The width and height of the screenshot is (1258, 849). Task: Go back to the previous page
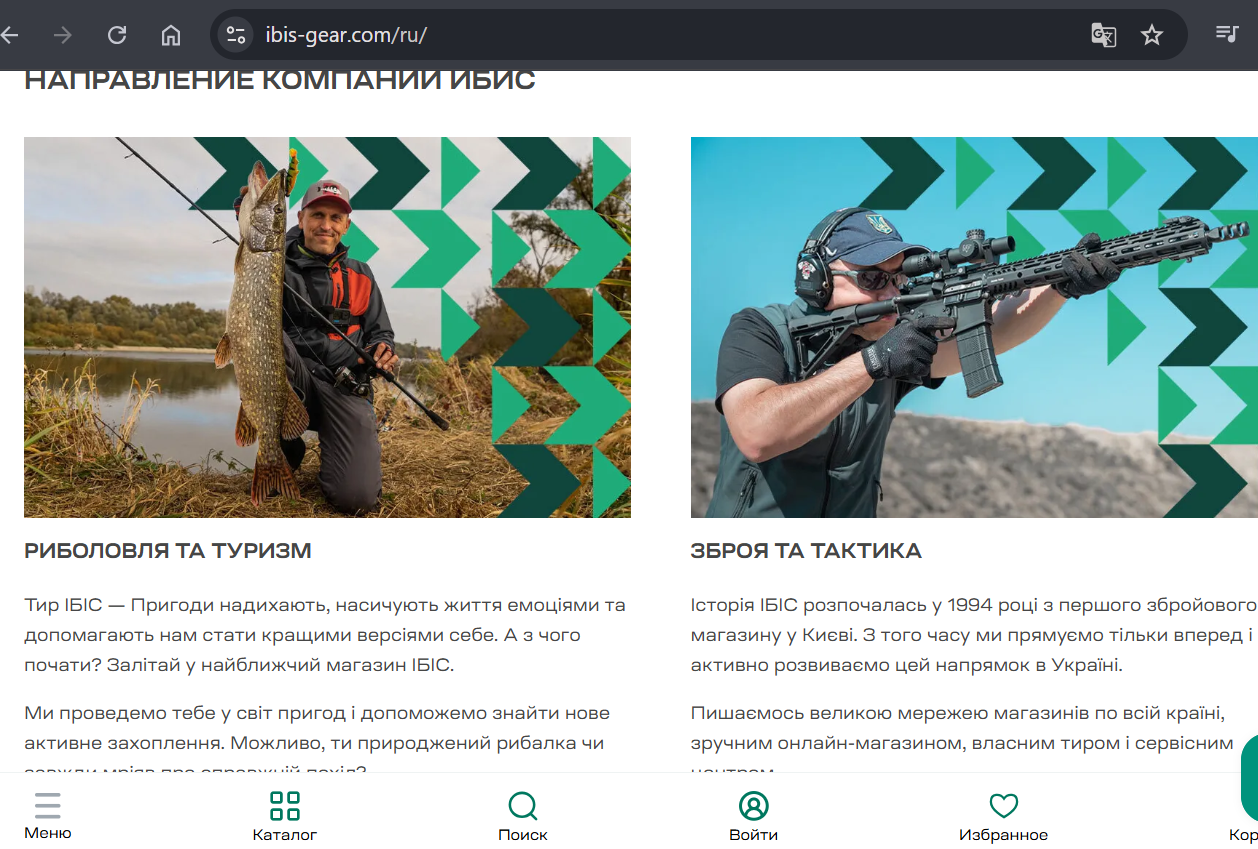click(x=10, y=35)
